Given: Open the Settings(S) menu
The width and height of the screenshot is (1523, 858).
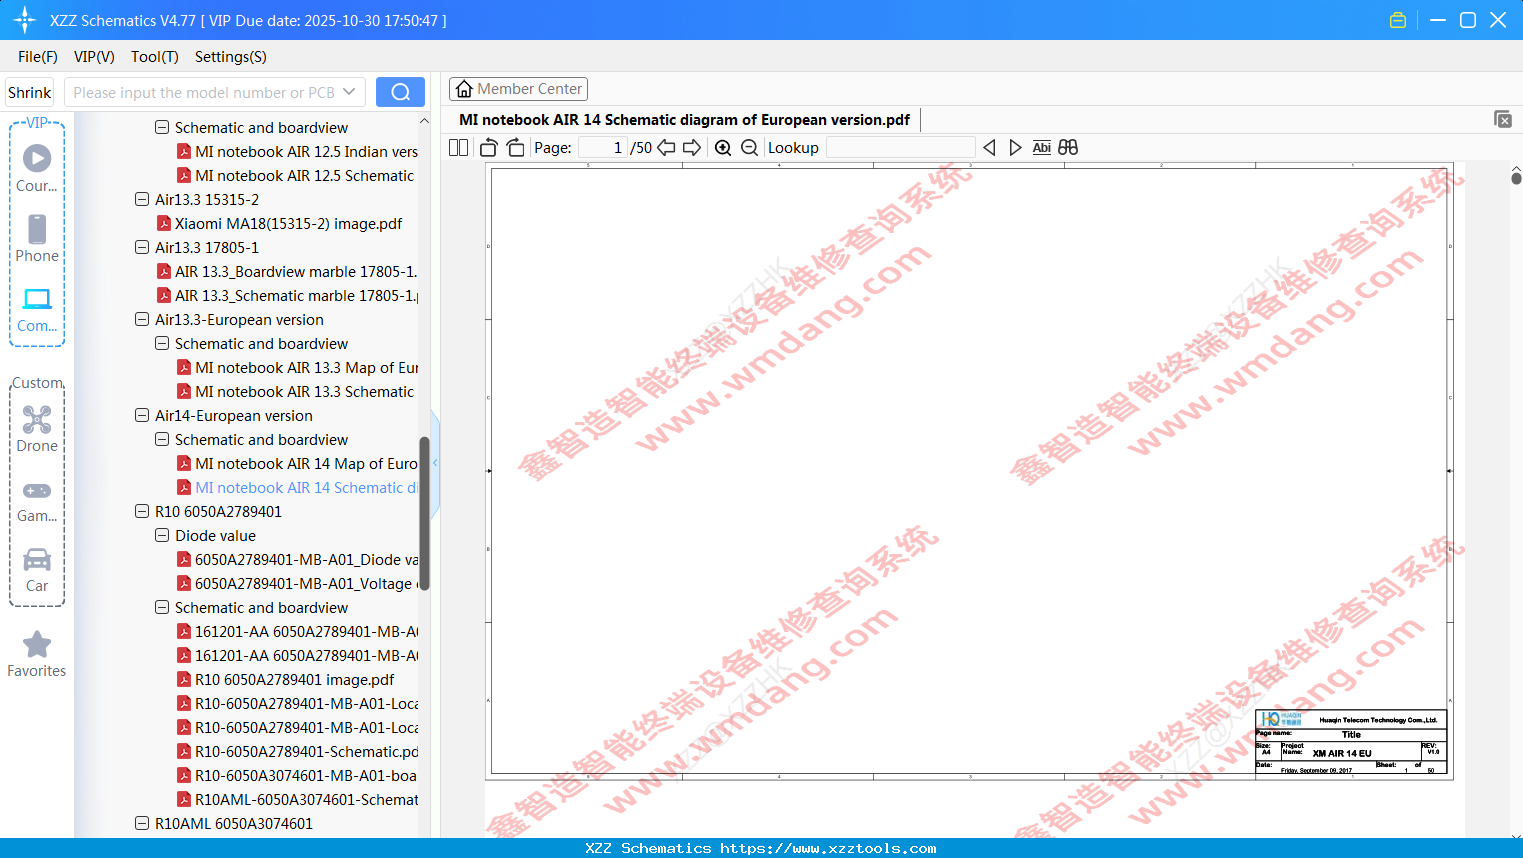Looking at the screenshot, I should pos(231,57).
